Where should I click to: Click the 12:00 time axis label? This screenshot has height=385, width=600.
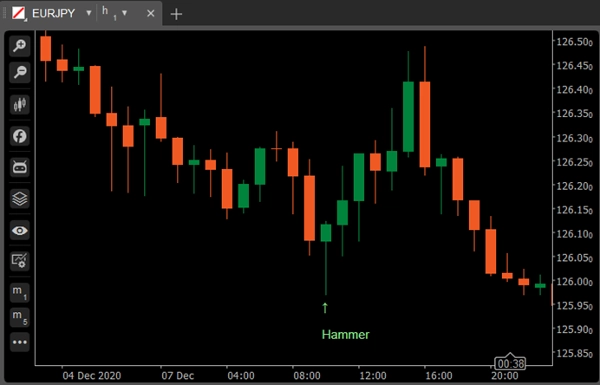pos(373,376)
